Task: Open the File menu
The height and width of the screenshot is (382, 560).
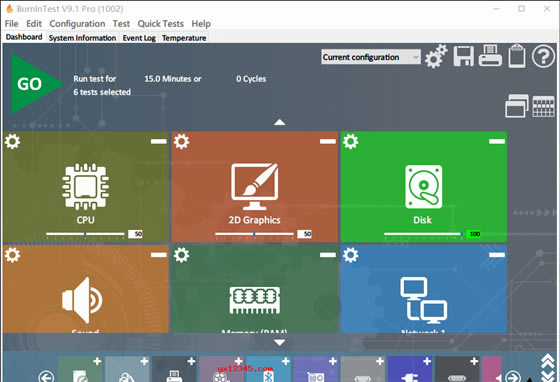Action: (x=11, y=24)
